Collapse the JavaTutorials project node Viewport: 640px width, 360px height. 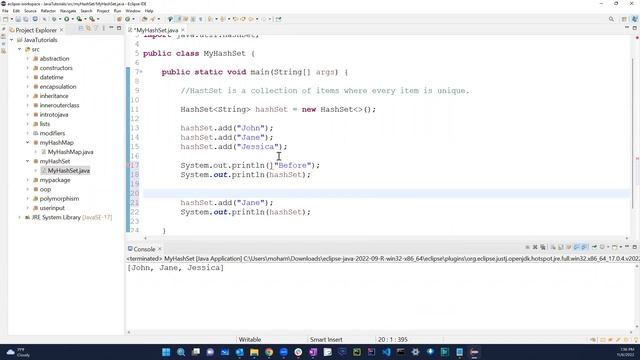pyautogui.click(x=12, y=40)
